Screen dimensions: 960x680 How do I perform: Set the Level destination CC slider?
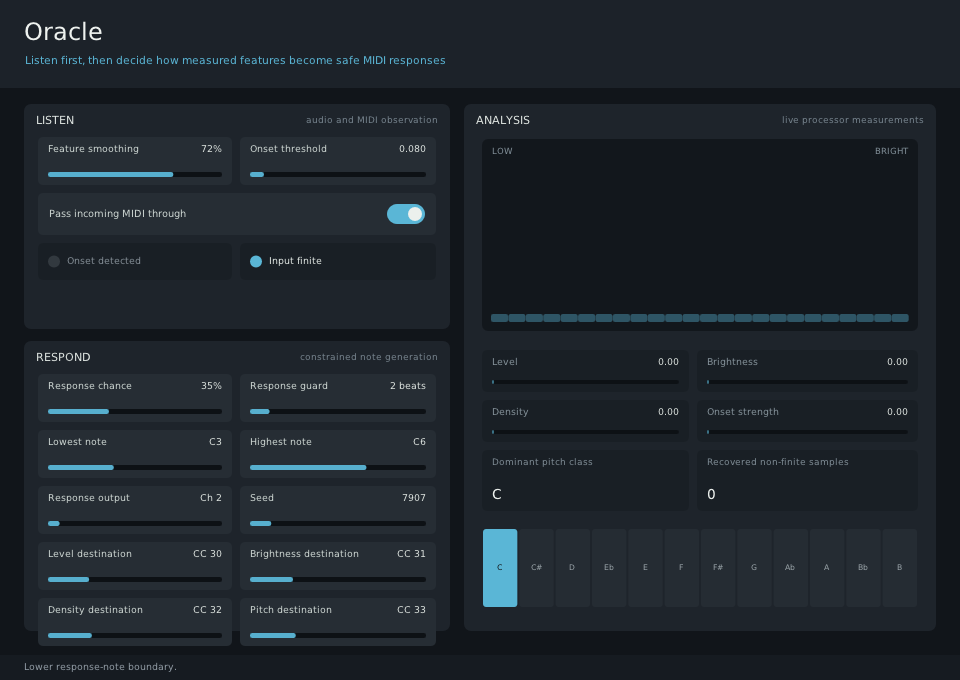click(x=135, y=580)
